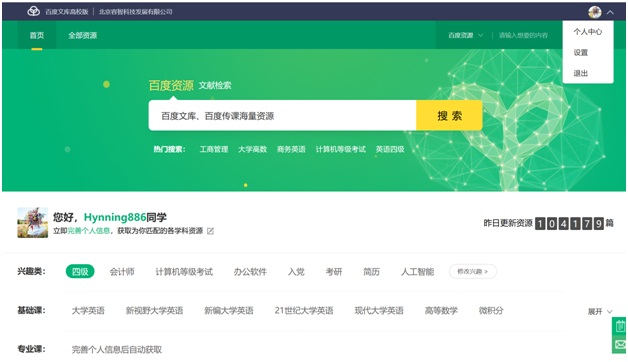Select the 人工智能 interest tag
628x362 pixels.
pyautogui.click(x=417, y=272)
